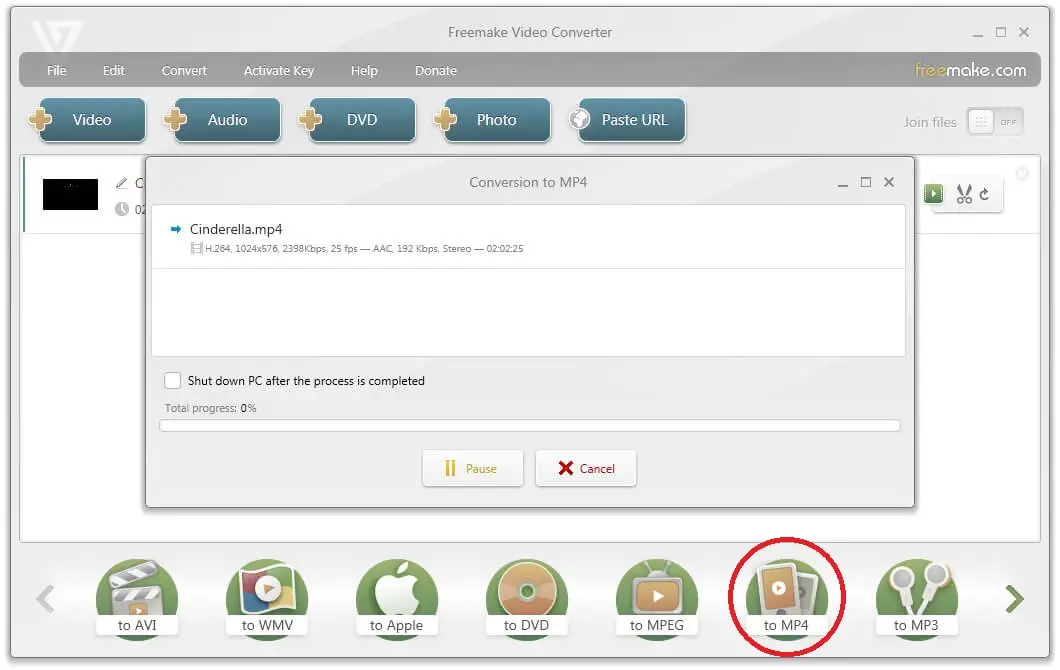Pick the to MP3 output format
The width and height of the screenshot is (1060, 670).
[917, 598]
